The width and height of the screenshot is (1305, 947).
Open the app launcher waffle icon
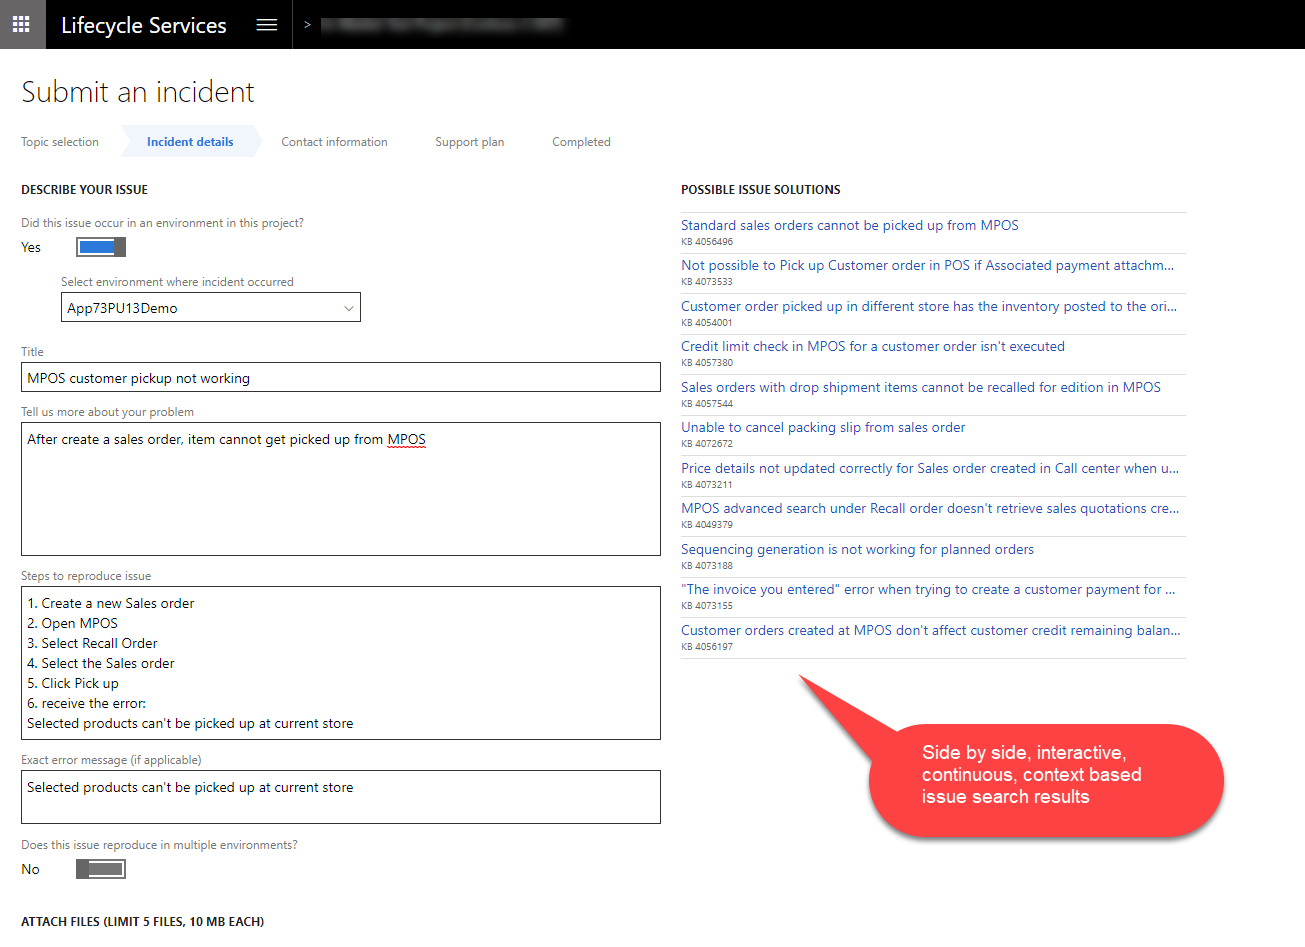(21, 24)
